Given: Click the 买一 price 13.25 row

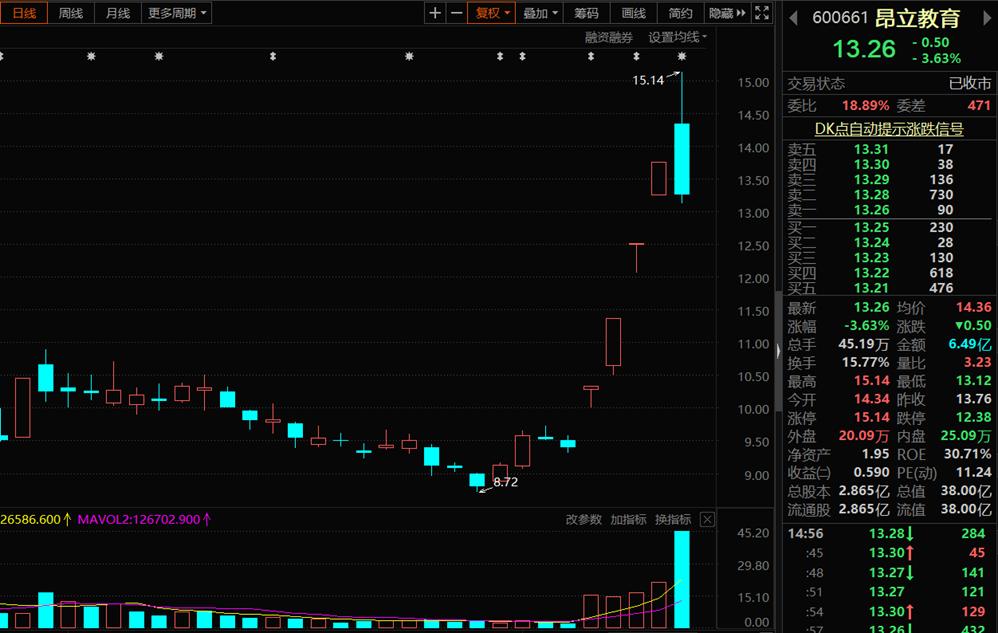Looking at the screenshot, I should [x=889, y=227].
